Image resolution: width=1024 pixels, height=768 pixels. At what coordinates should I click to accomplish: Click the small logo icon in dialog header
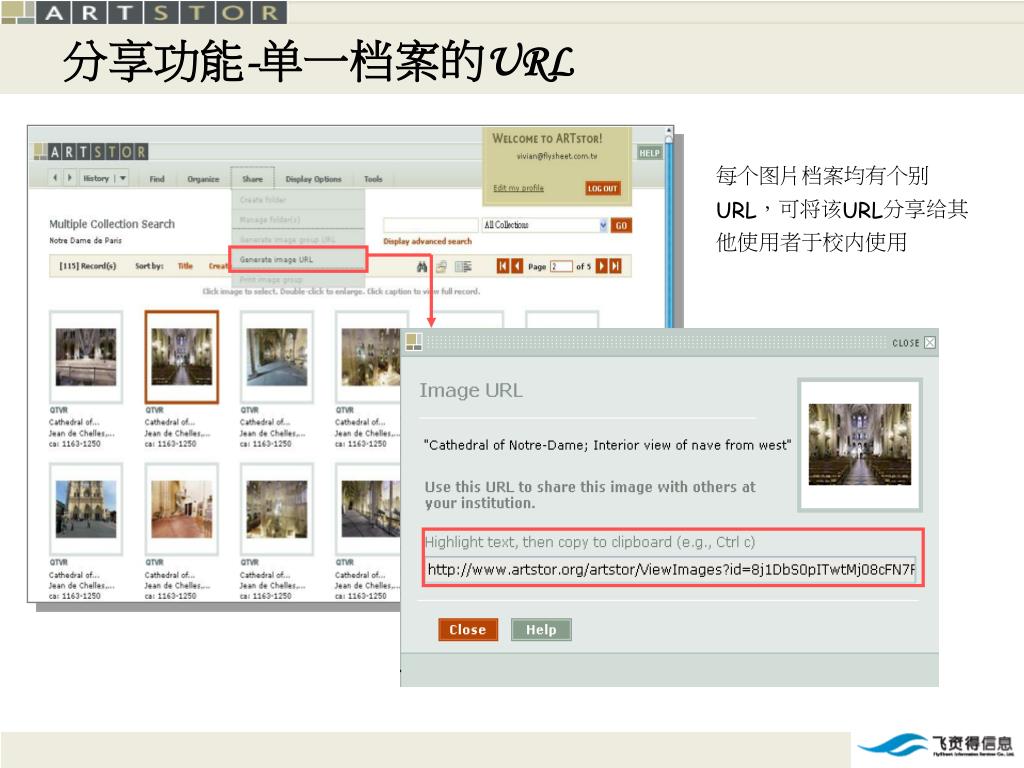point(414,342)
